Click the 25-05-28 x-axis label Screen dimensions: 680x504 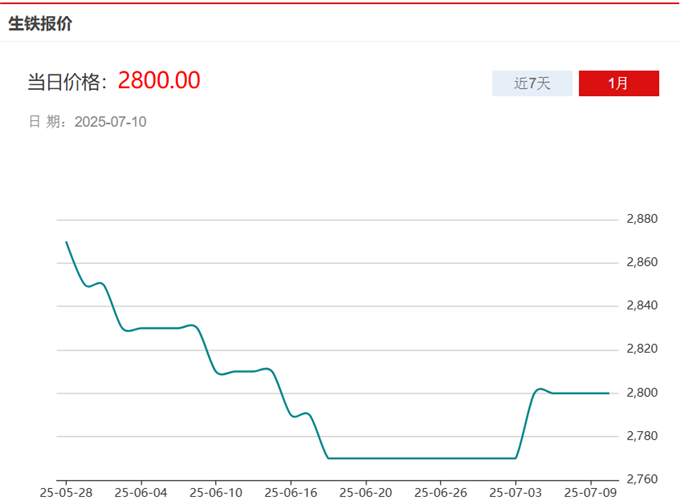[x=66, y=492]
